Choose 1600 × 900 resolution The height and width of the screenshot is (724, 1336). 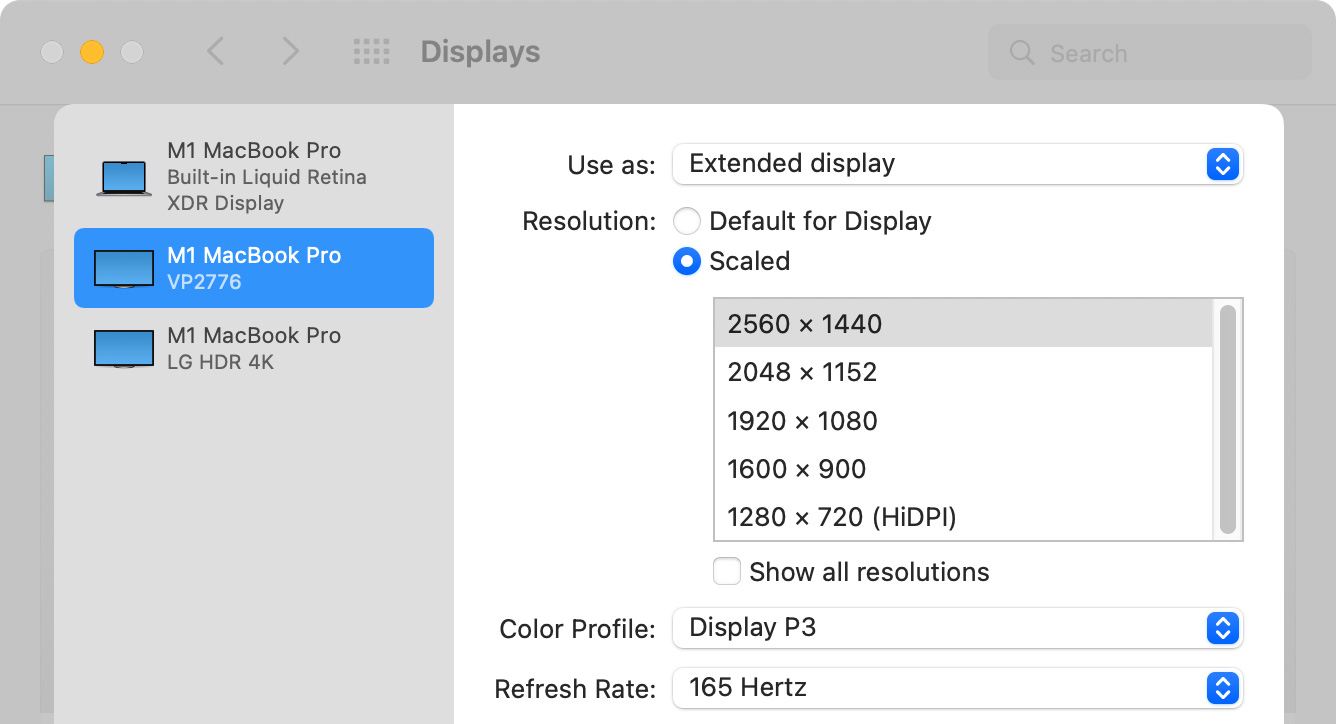tap(963, 468)
